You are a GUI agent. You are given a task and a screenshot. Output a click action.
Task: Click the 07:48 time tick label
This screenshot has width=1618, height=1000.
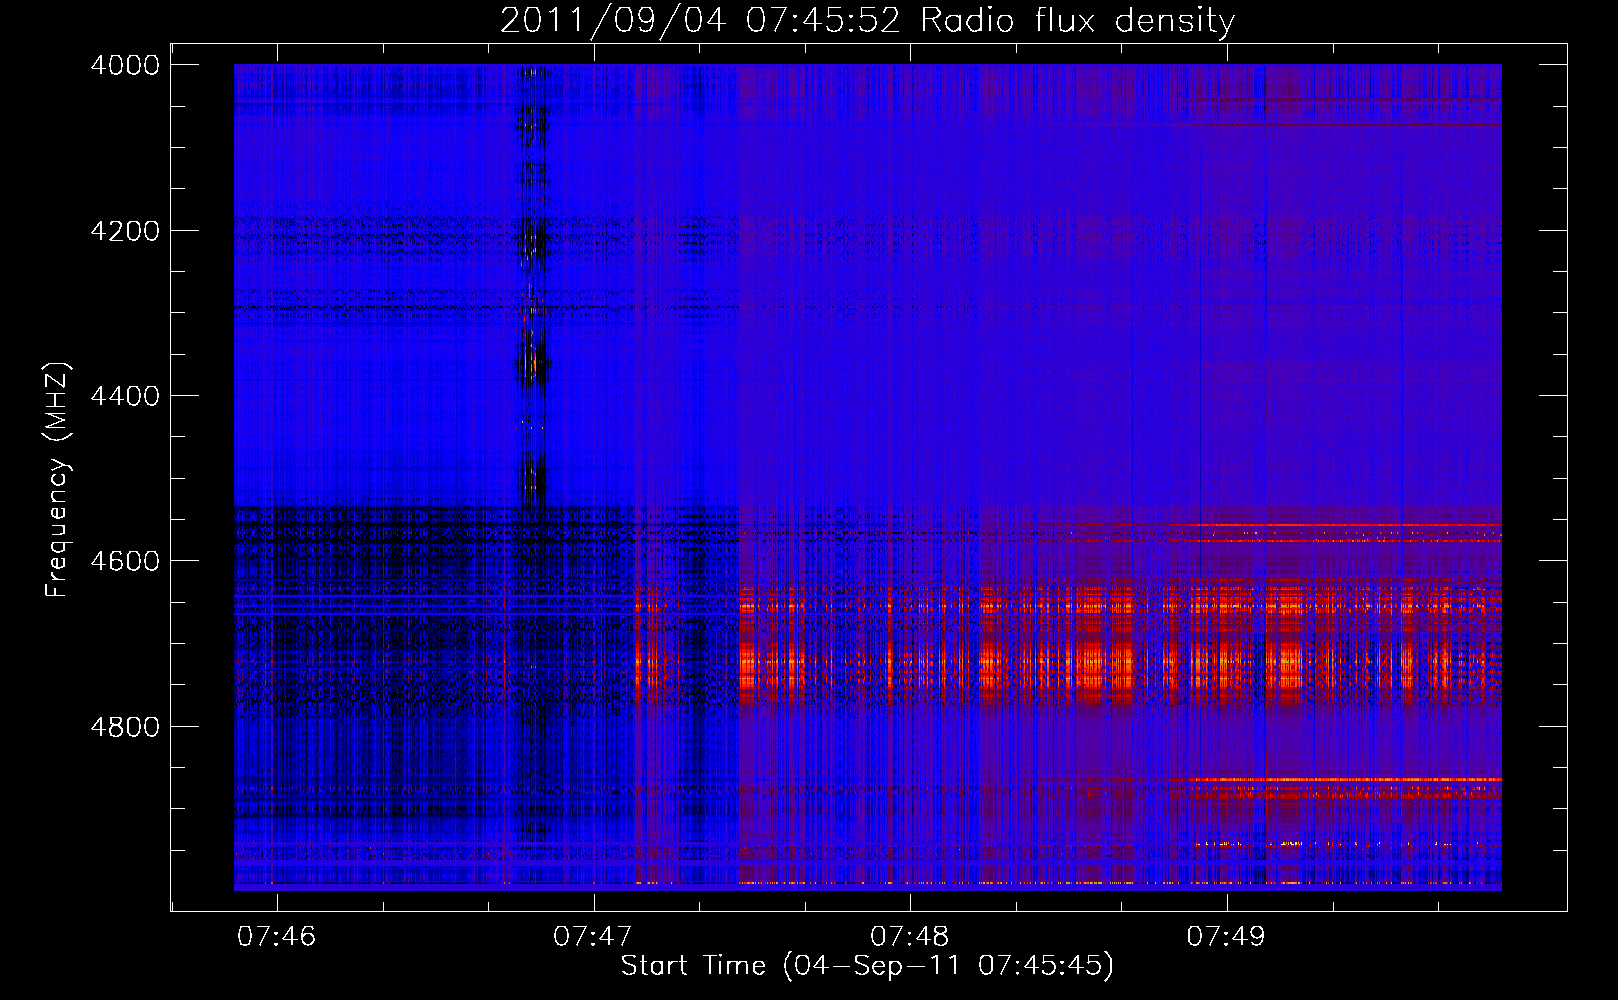point(910,937)
